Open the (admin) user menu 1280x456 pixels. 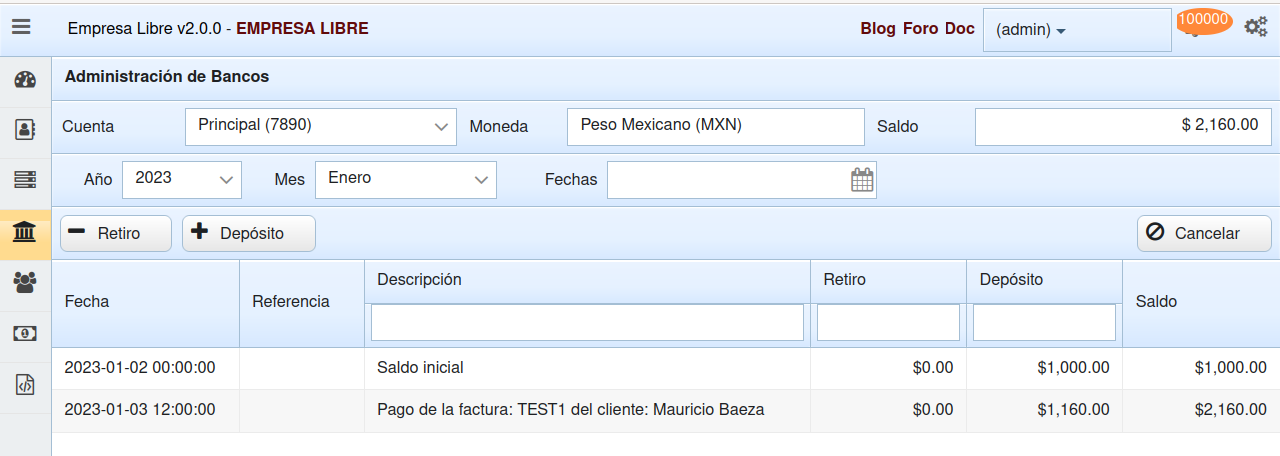pos(1076,30)
